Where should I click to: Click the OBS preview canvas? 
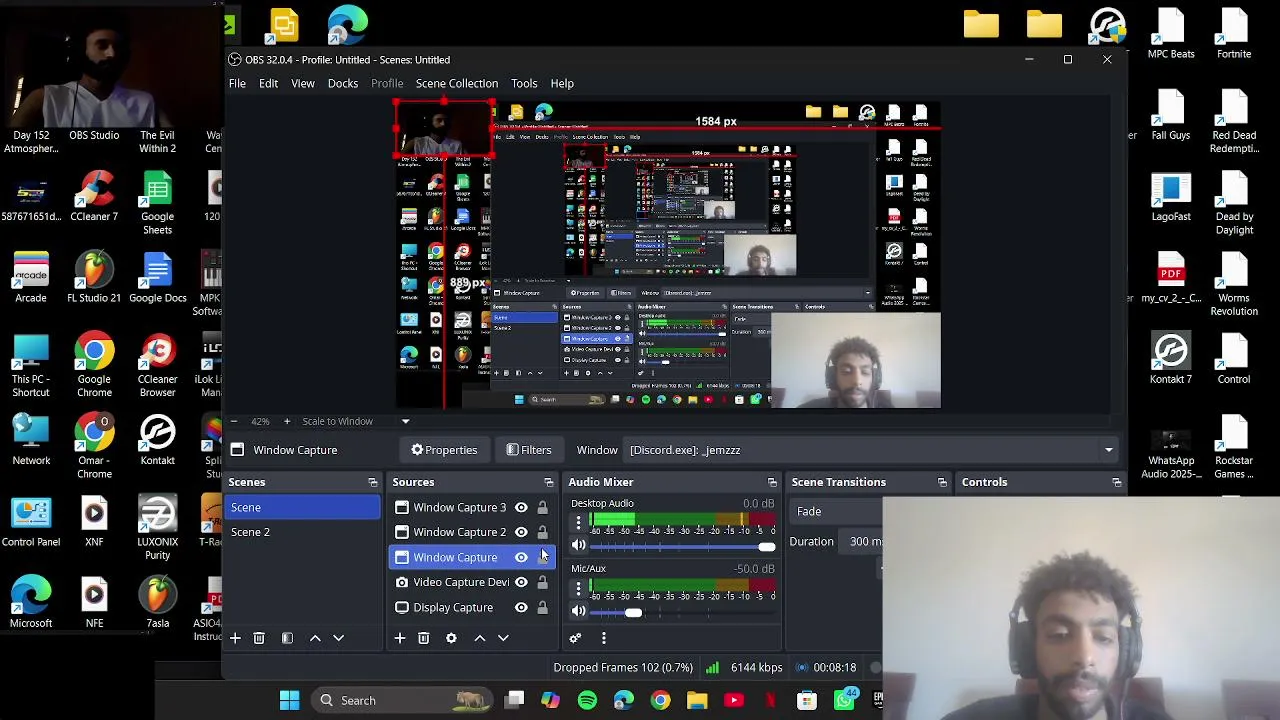(x=668, y=255)
